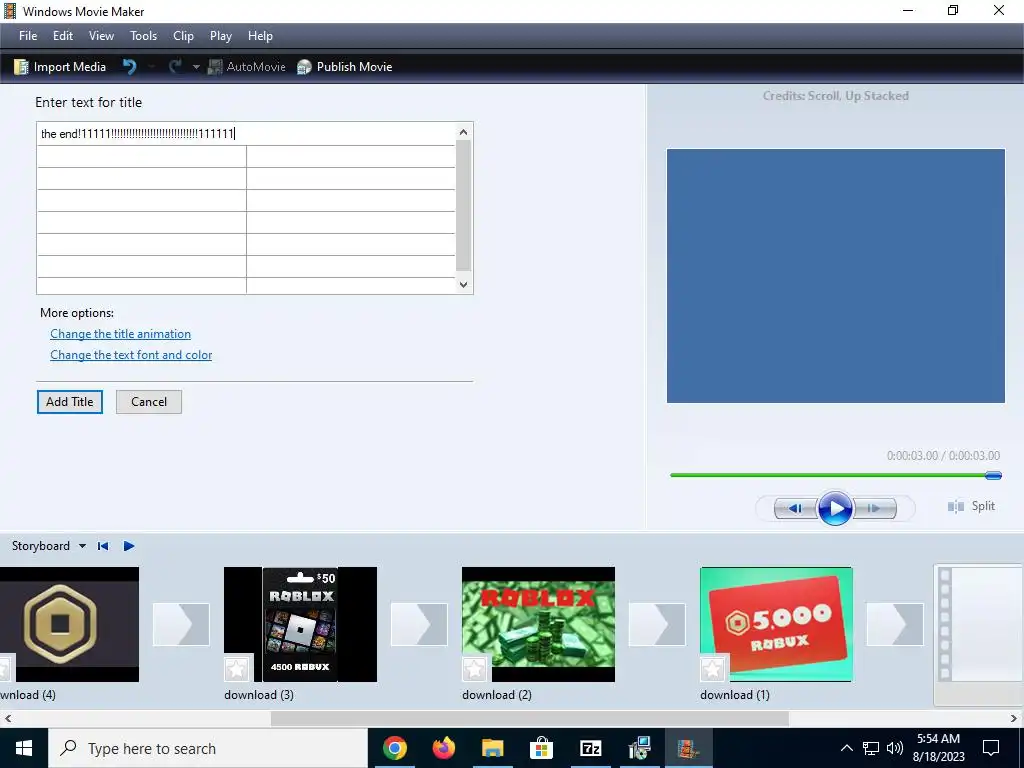This screenshot has width=1024, height=768.
Task: Click the volume speaker tray icon
Action: [895, 748]
